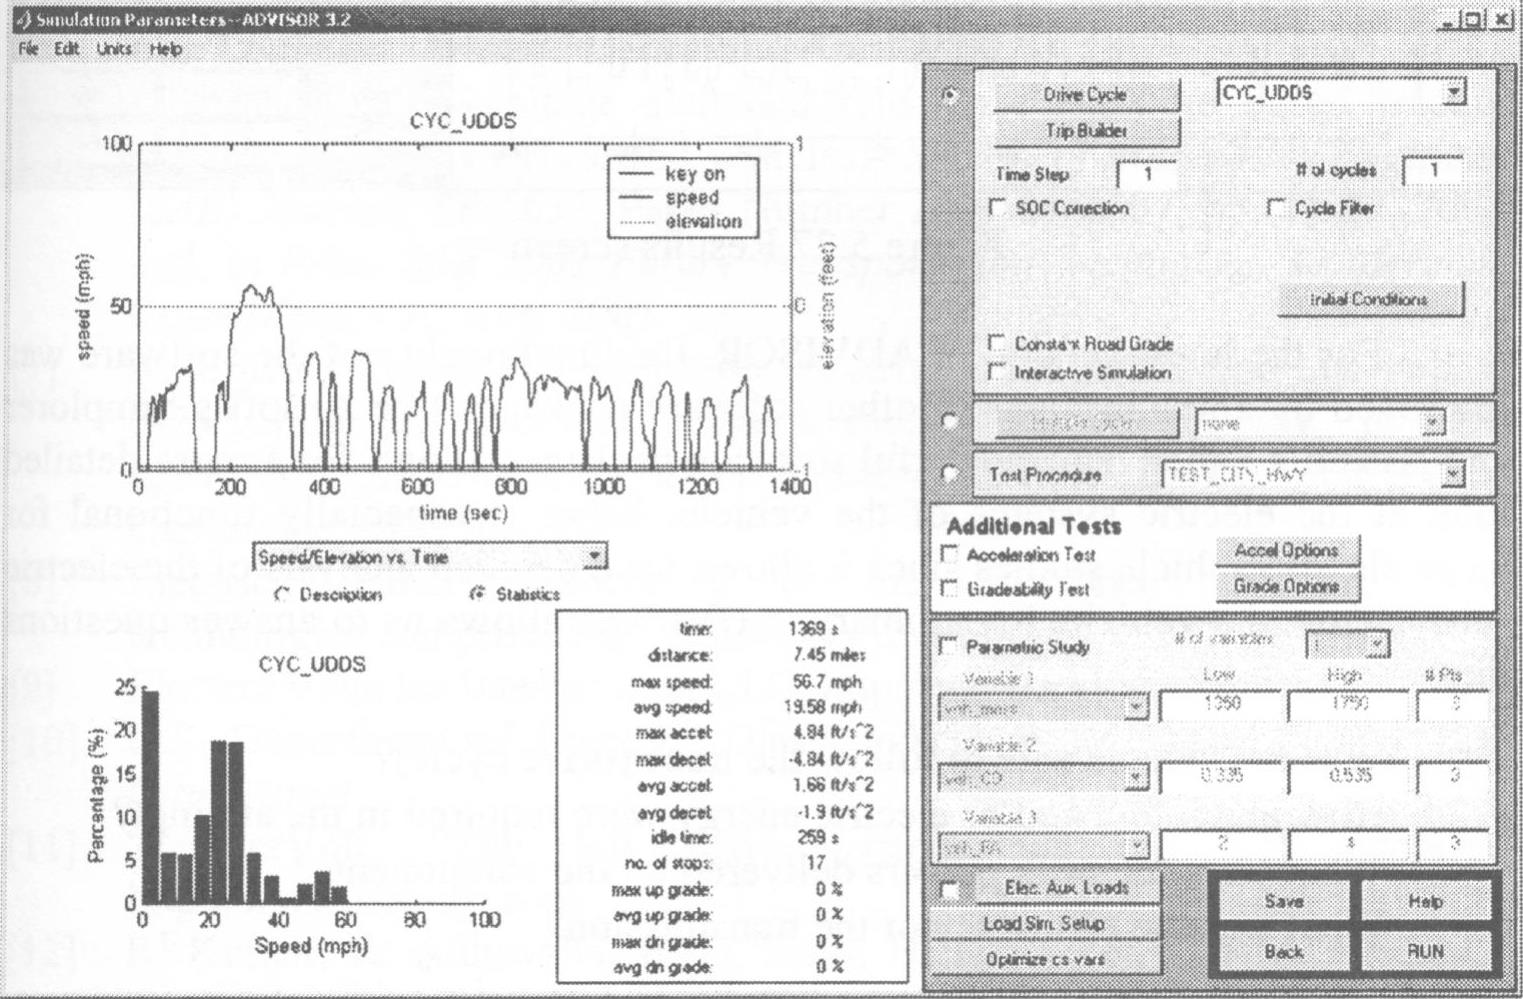Click the 'speed' legend entry

coord(692,198)
